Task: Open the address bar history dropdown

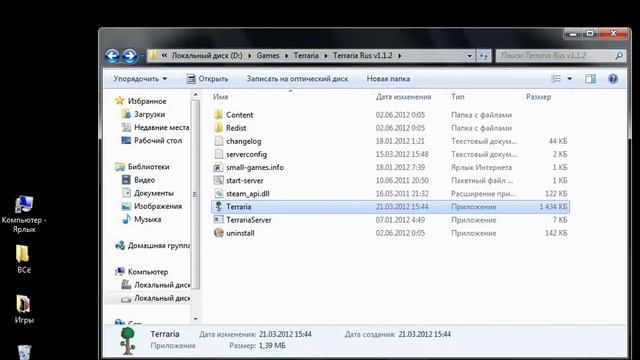Action: tap(469, 56)
